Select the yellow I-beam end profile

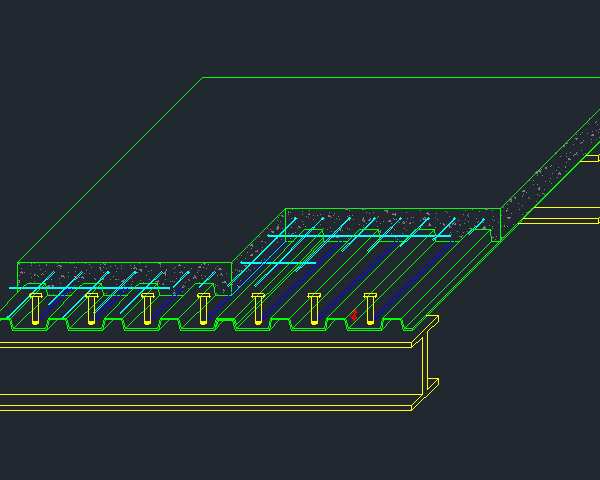click(x=425, y=363)
